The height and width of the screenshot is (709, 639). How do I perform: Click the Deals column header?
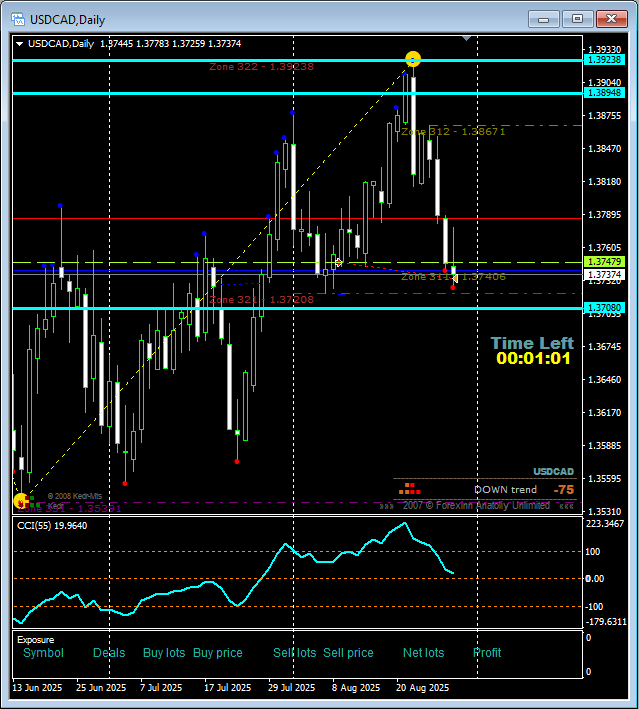tap(109, 653)
